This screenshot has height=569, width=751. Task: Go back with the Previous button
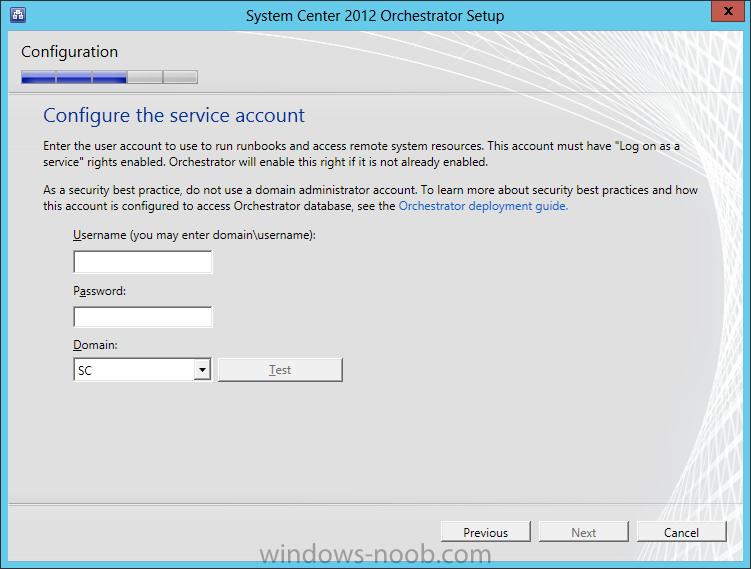tap(486, 532)
